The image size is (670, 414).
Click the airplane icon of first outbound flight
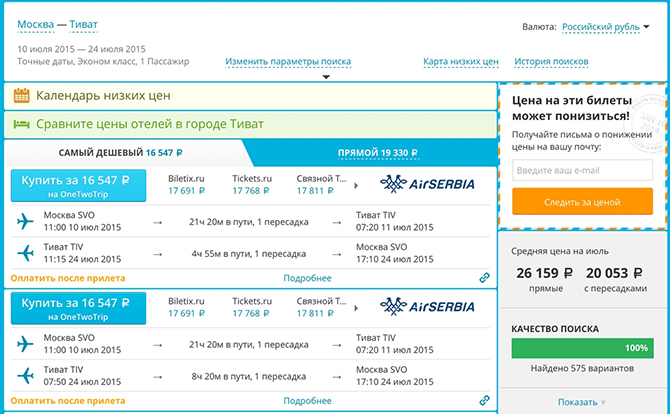[26, 222]
